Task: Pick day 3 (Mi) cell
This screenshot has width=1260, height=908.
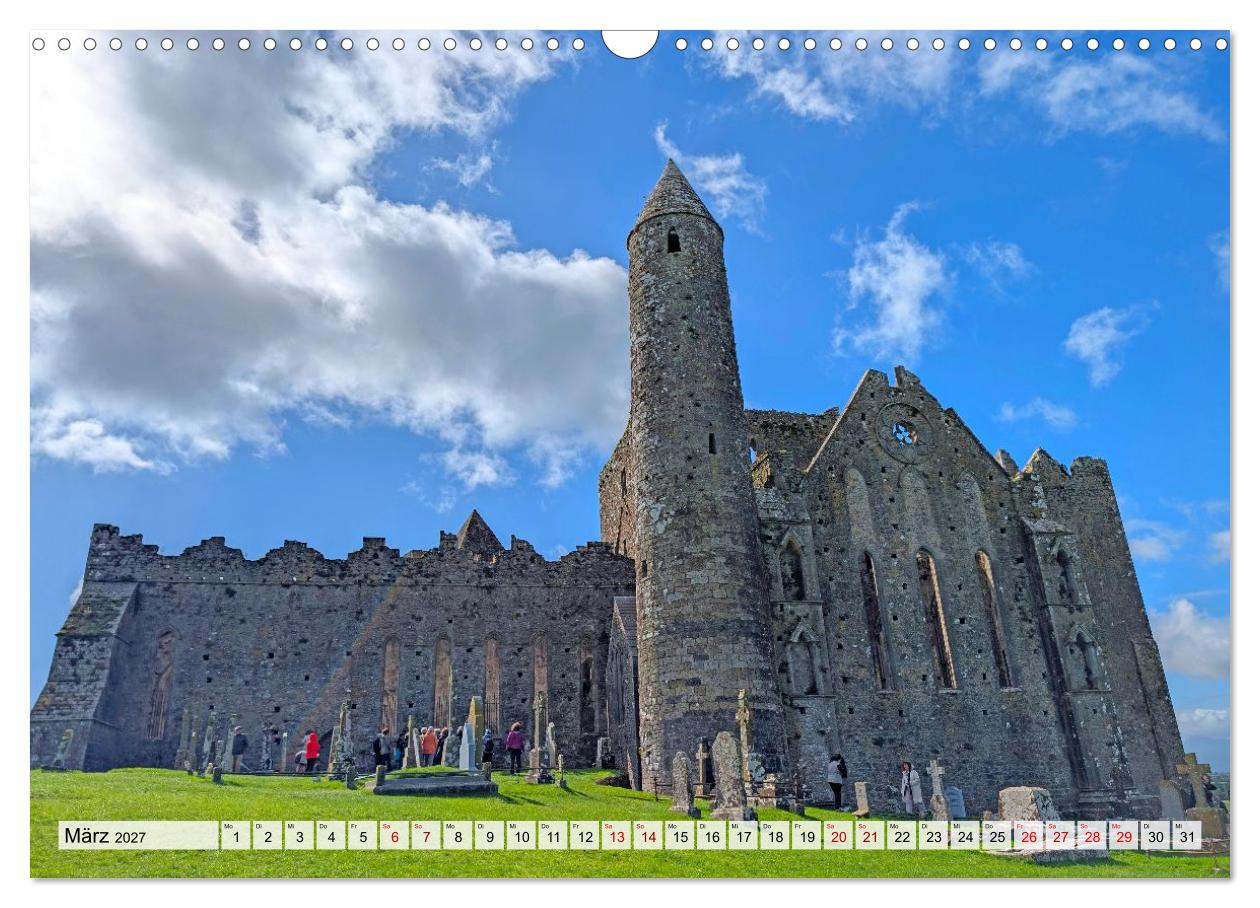Action: point(299,836)
